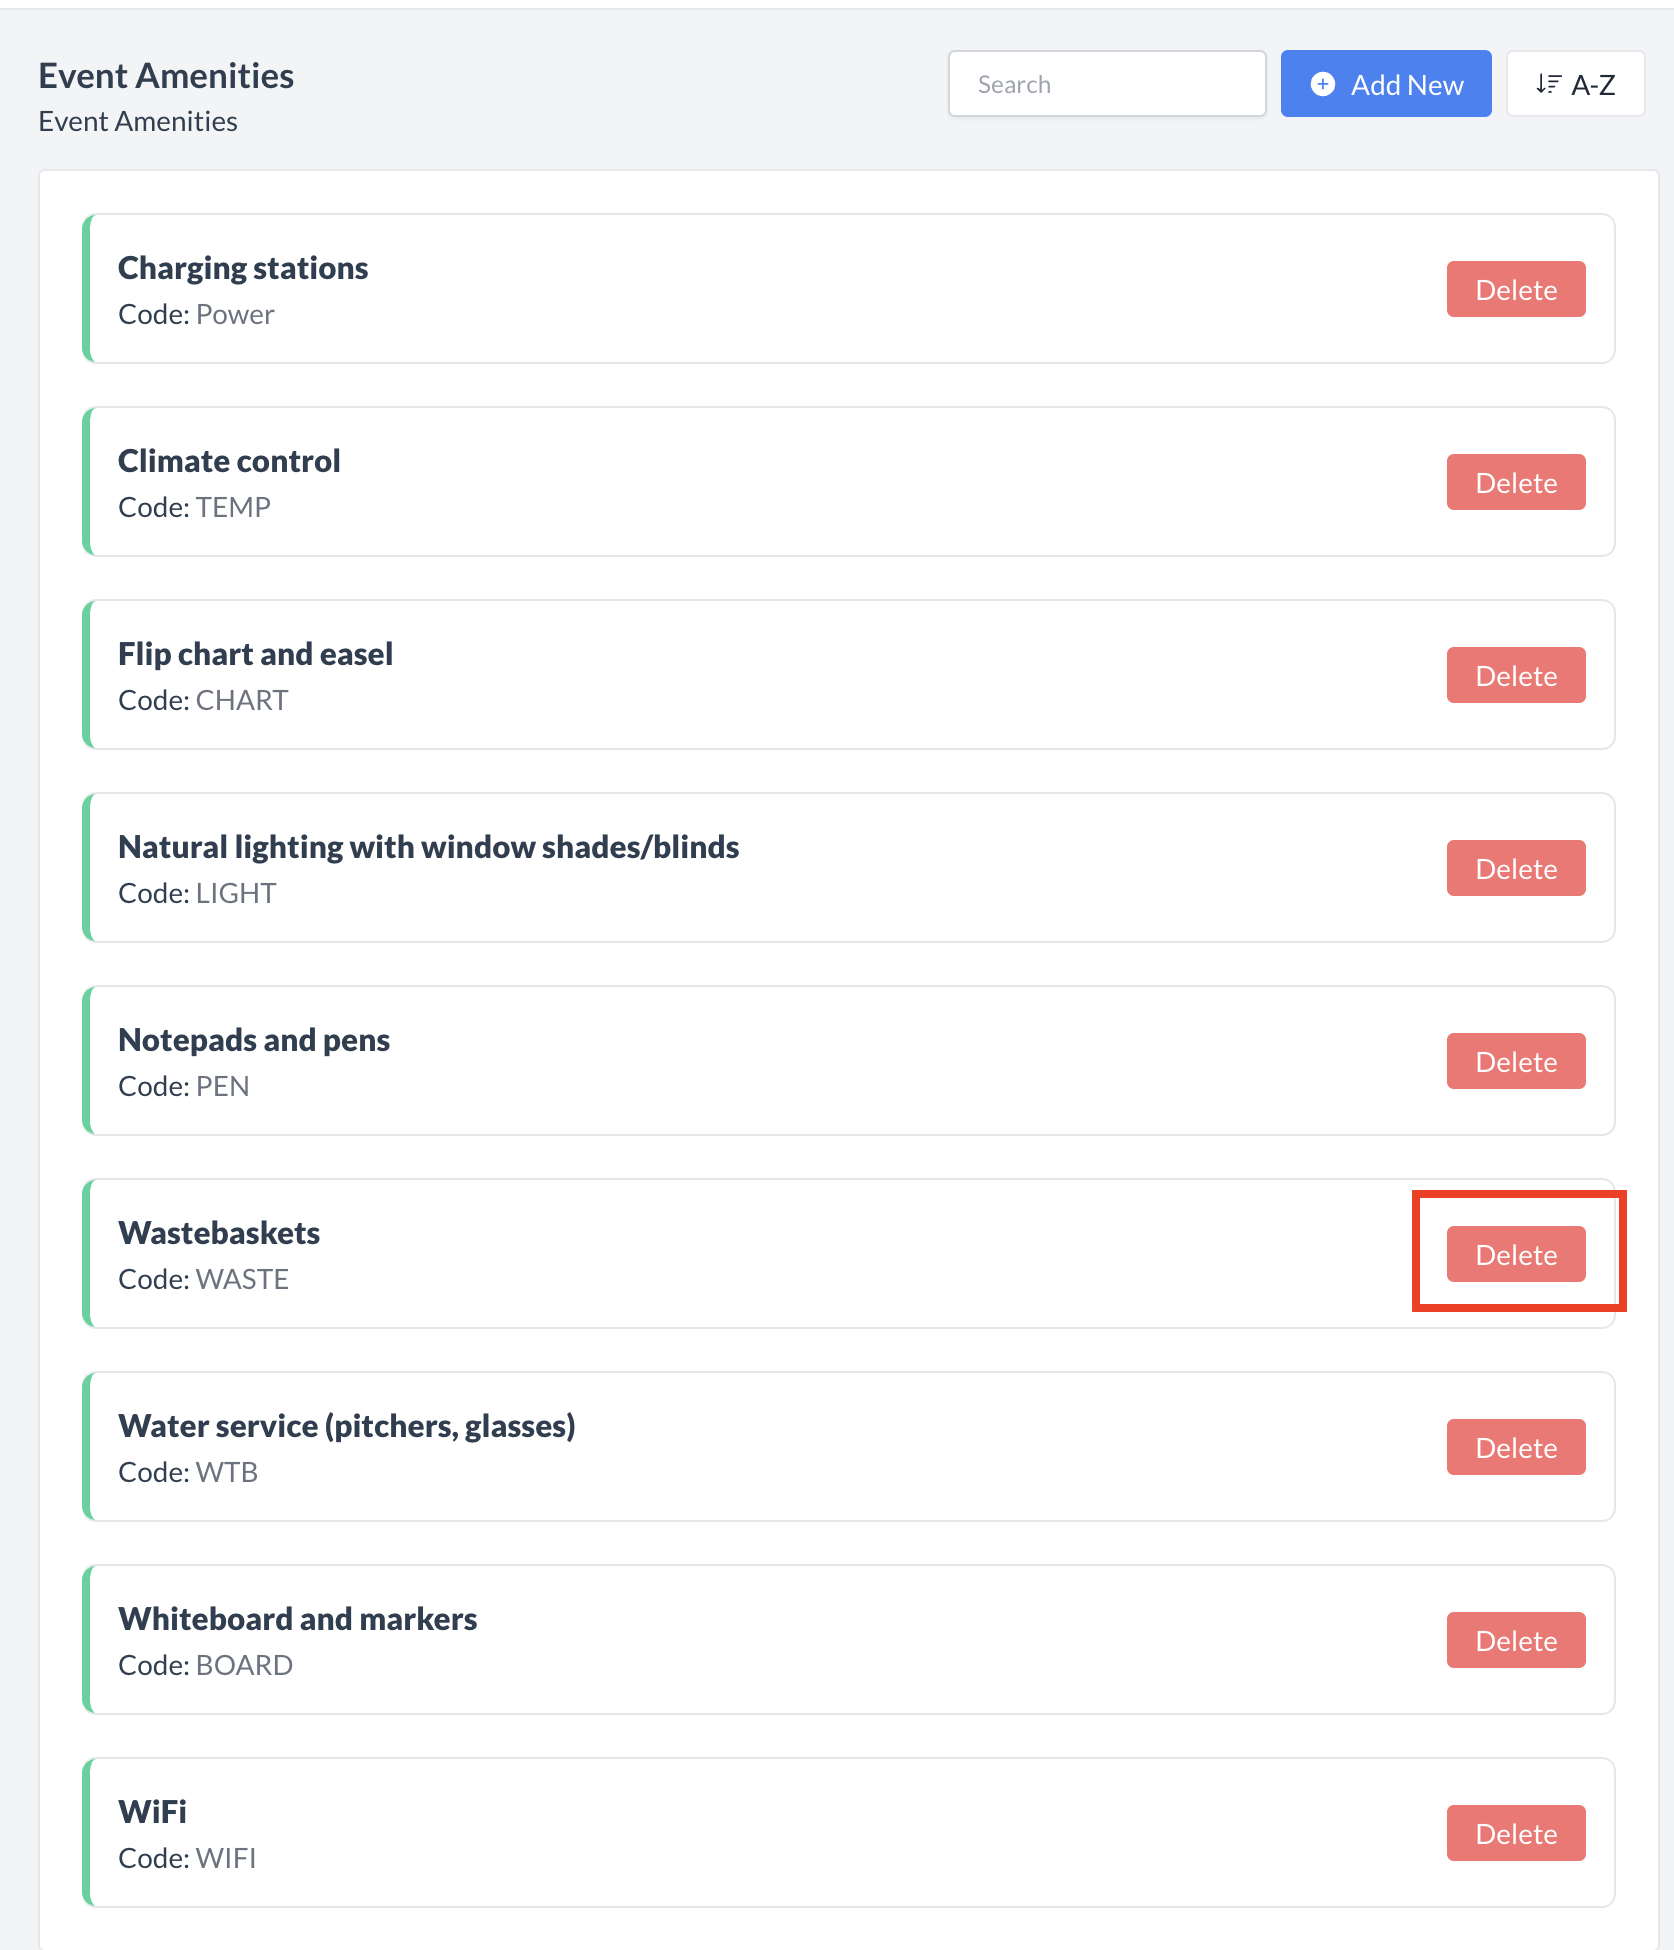Select the Flip chart and easel title
The width and height of the screenshot is (1674, 1950).
click(x=255, y=654)
